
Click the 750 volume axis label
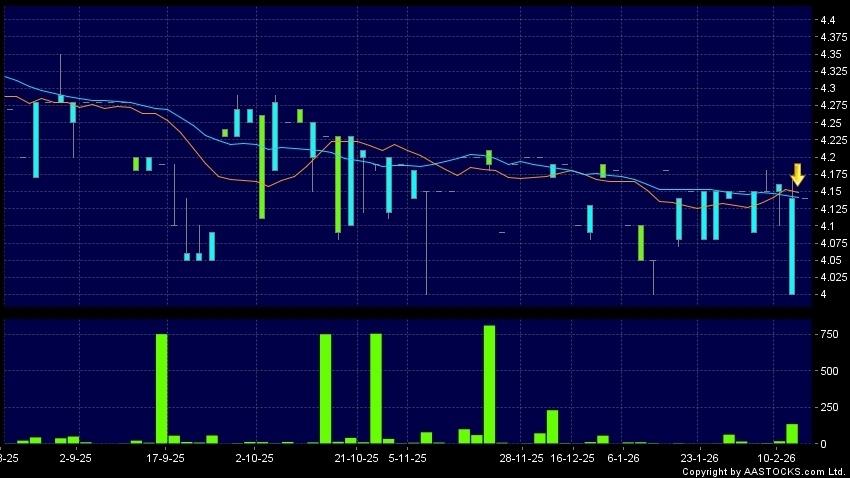click(x=827, y=334)
